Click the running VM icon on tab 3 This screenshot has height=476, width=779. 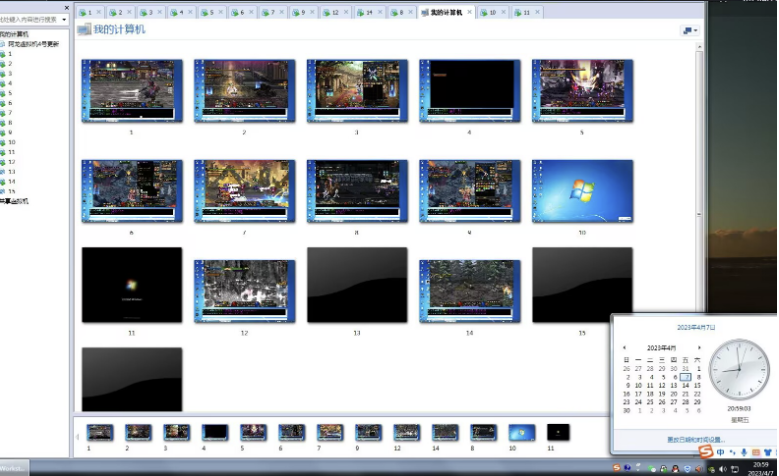point(144,12)
